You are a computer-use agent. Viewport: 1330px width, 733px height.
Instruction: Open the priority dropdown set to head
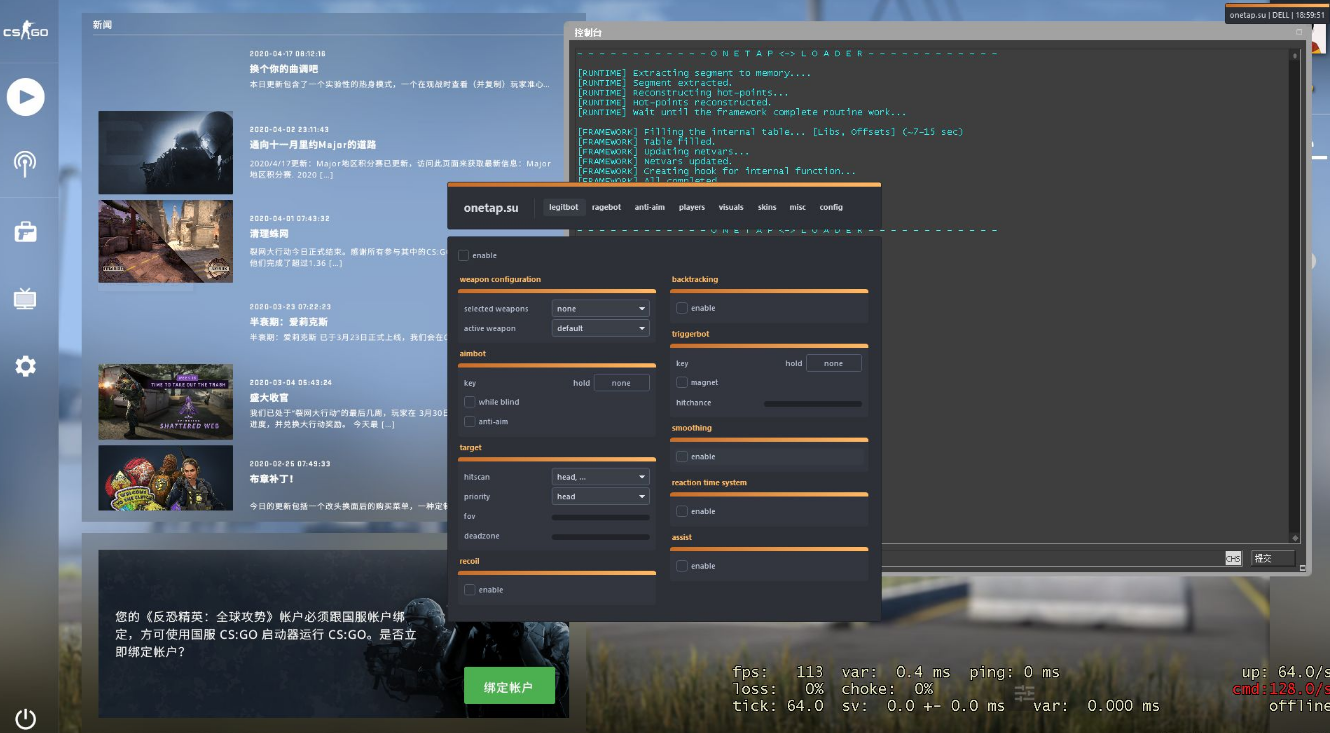point(601,496)
